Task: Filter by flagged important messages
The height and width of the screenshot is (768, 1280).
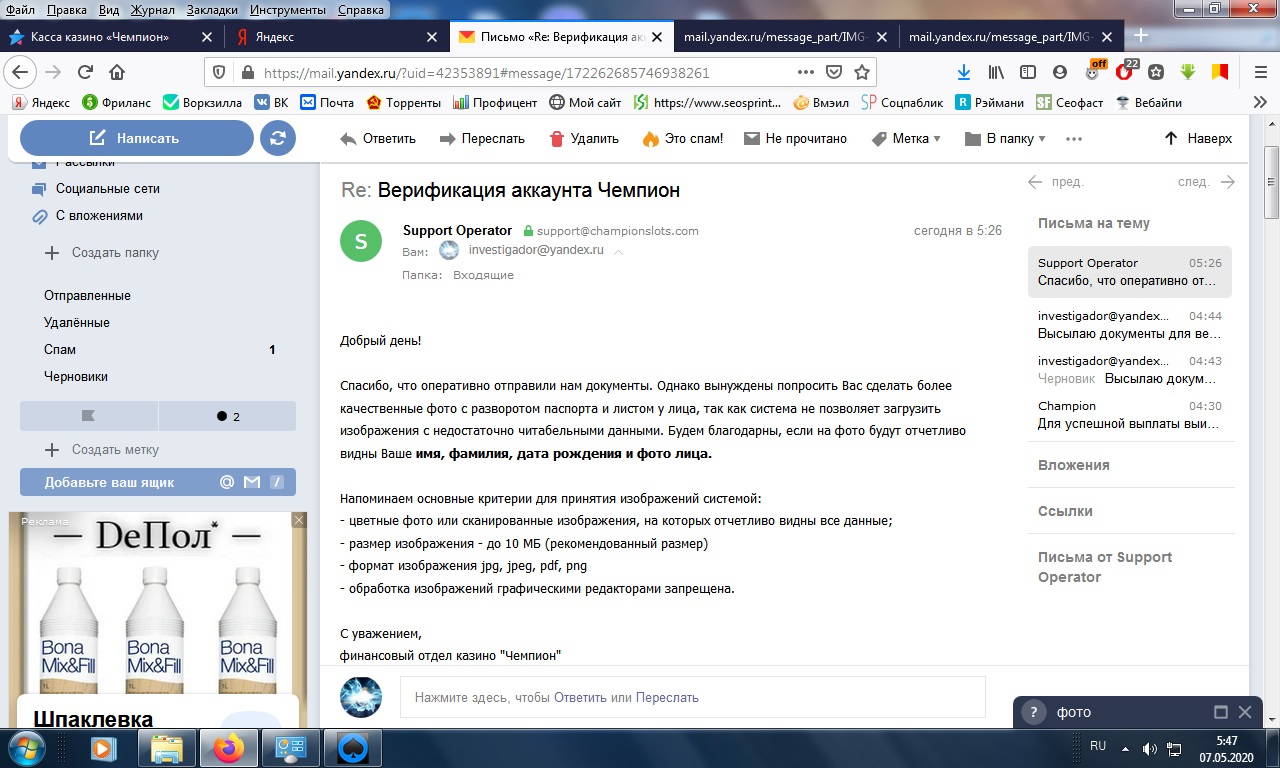Action: pyautogui.click(x=88, y=416)
